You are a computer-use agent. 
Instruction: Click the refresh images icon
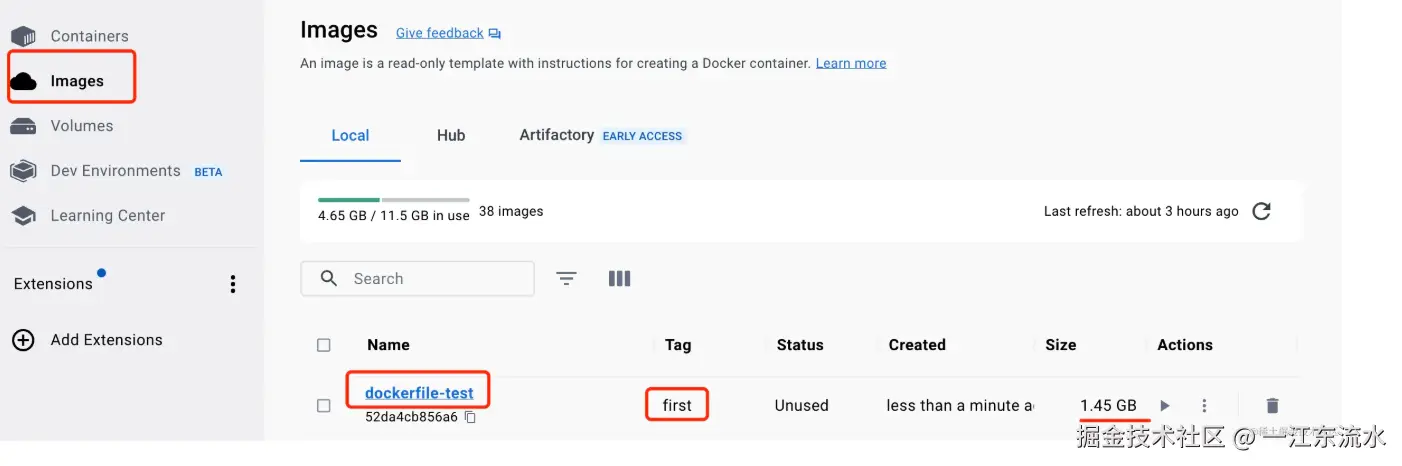coord(1262,211)
